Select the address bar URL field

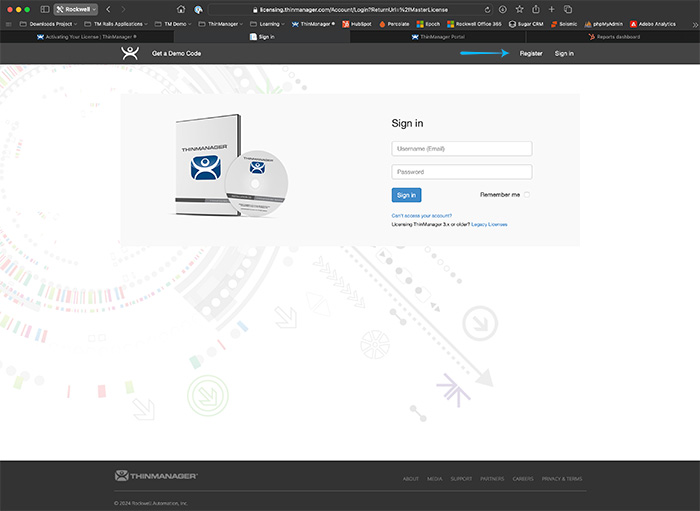pyautogui.click(x=349, y=10)
